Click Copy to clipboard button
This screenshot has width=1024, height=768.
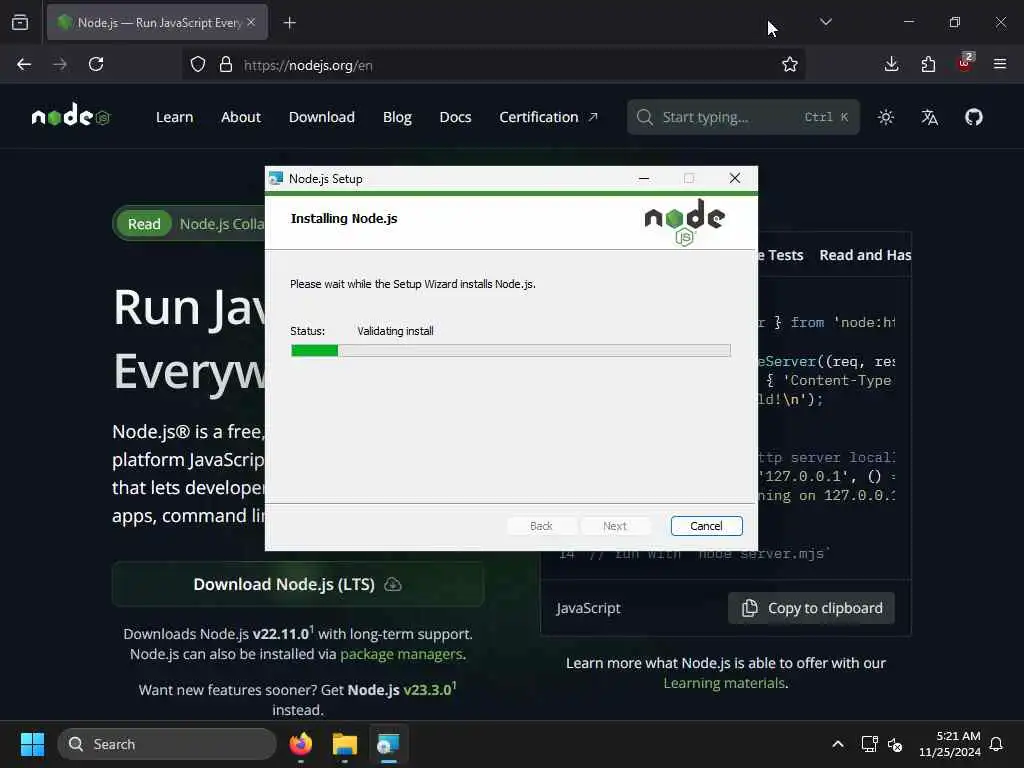tap(811, 608)
